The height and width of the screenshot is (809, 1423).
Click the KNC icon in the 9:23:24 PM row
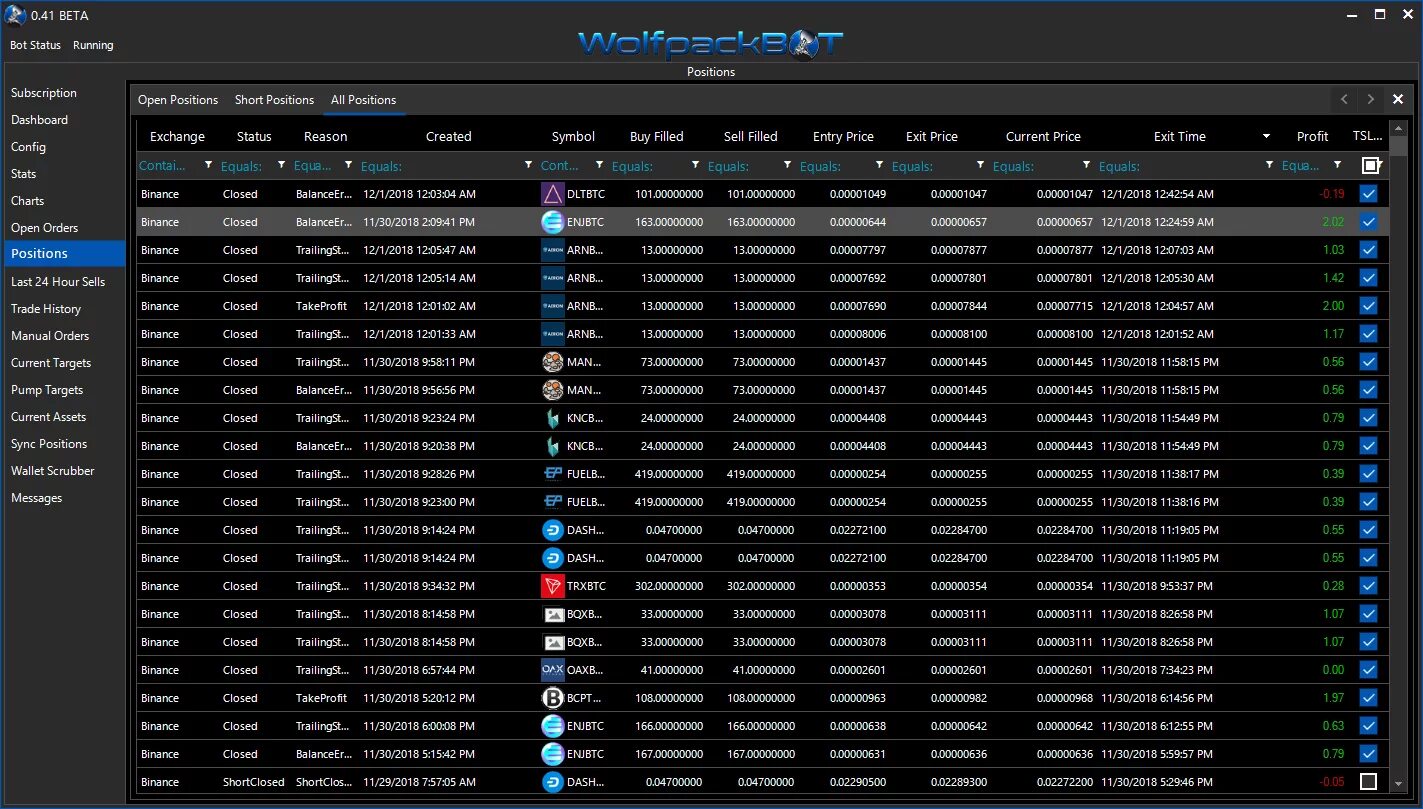(x=553, y=418)
